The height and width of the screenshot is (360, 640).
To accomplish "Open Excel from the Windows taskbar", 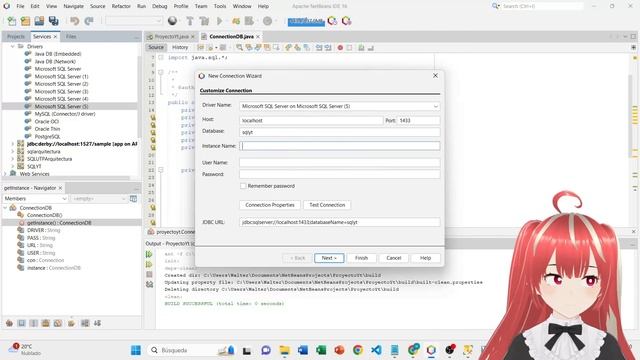I will pyautogui.click(x=321, y=350).
